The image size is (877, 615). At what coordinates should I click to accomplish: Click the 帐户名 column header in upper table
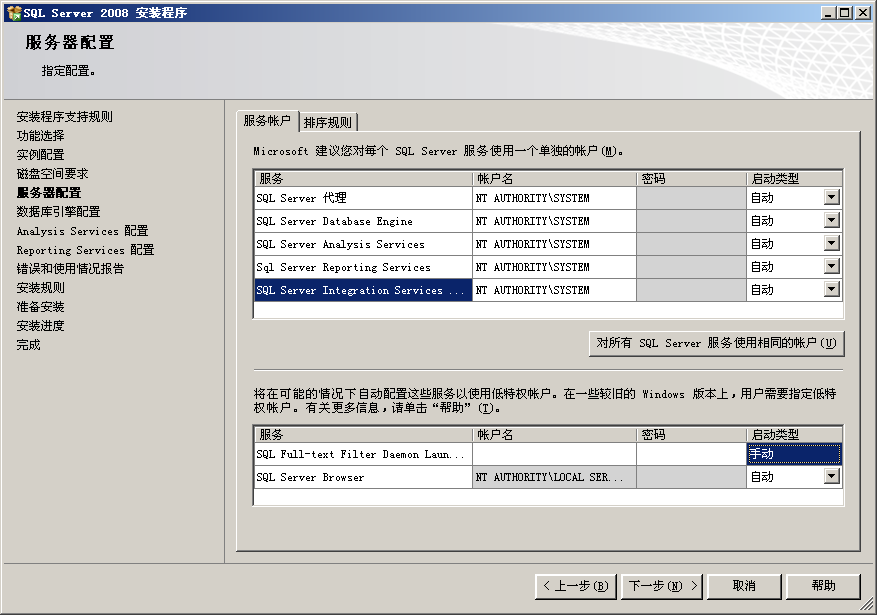pyautogui.click(x=555, y=179)
